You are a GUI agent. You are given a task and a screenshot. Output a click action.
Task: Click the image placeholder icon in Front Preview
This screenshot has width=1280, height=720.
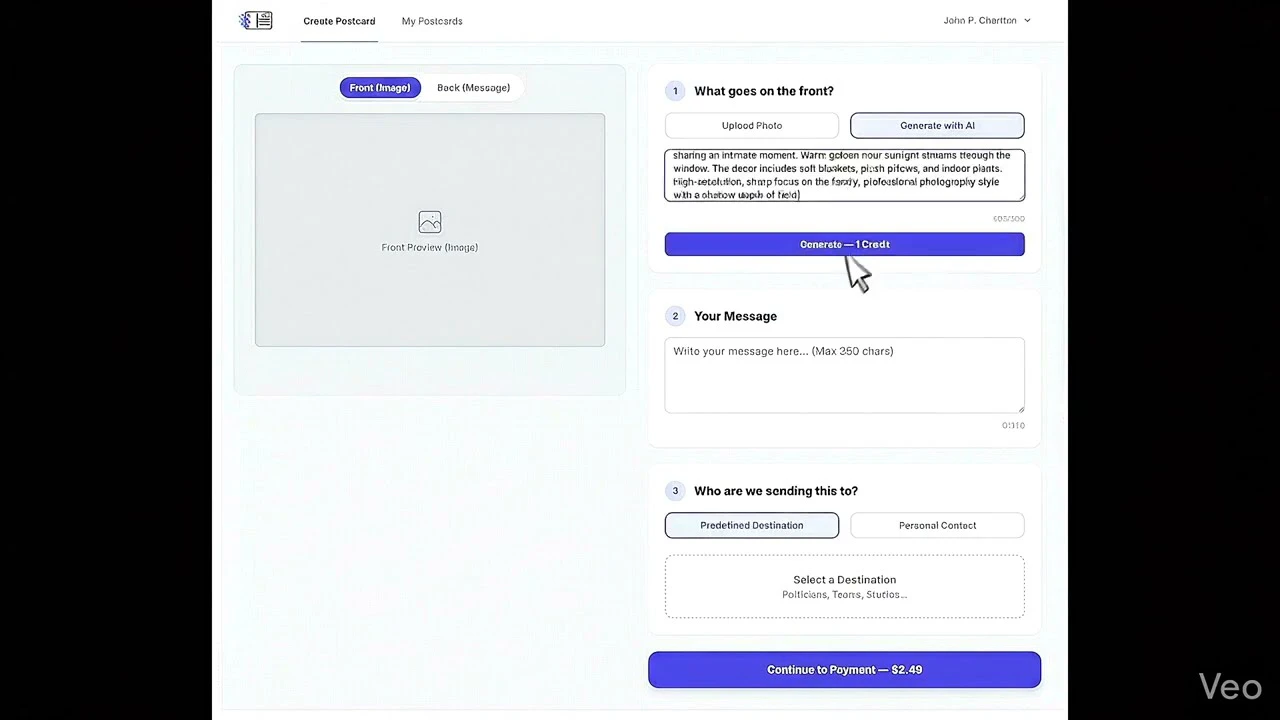coord(430,222)
